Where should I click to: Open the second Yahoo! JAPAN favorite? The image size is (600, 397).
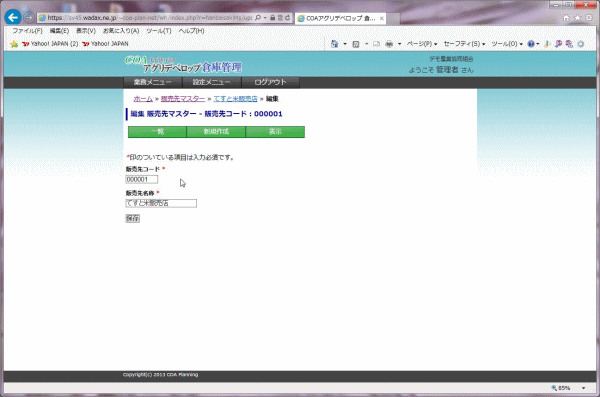coord(106,44)
